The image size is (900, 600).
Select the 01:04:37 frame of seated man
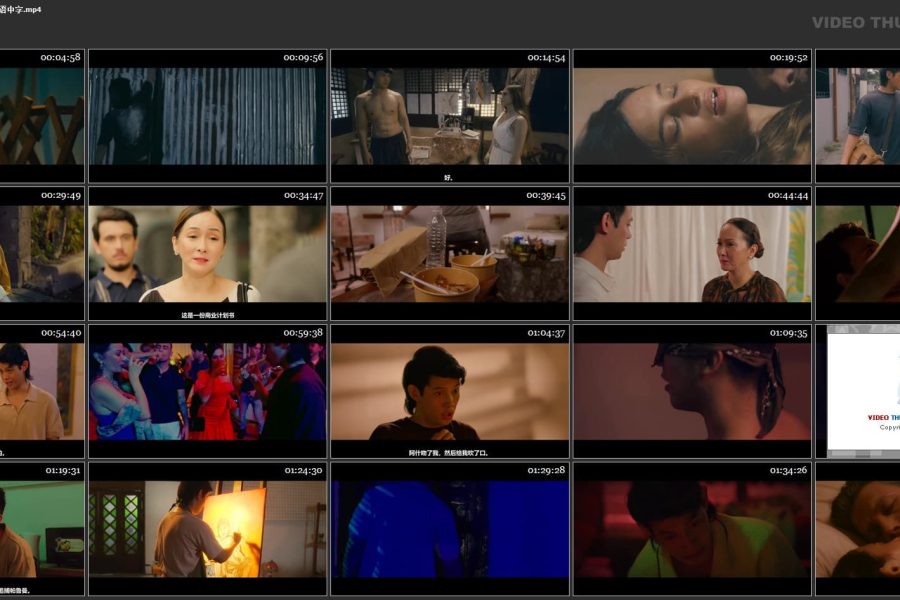tap(449, 392)
